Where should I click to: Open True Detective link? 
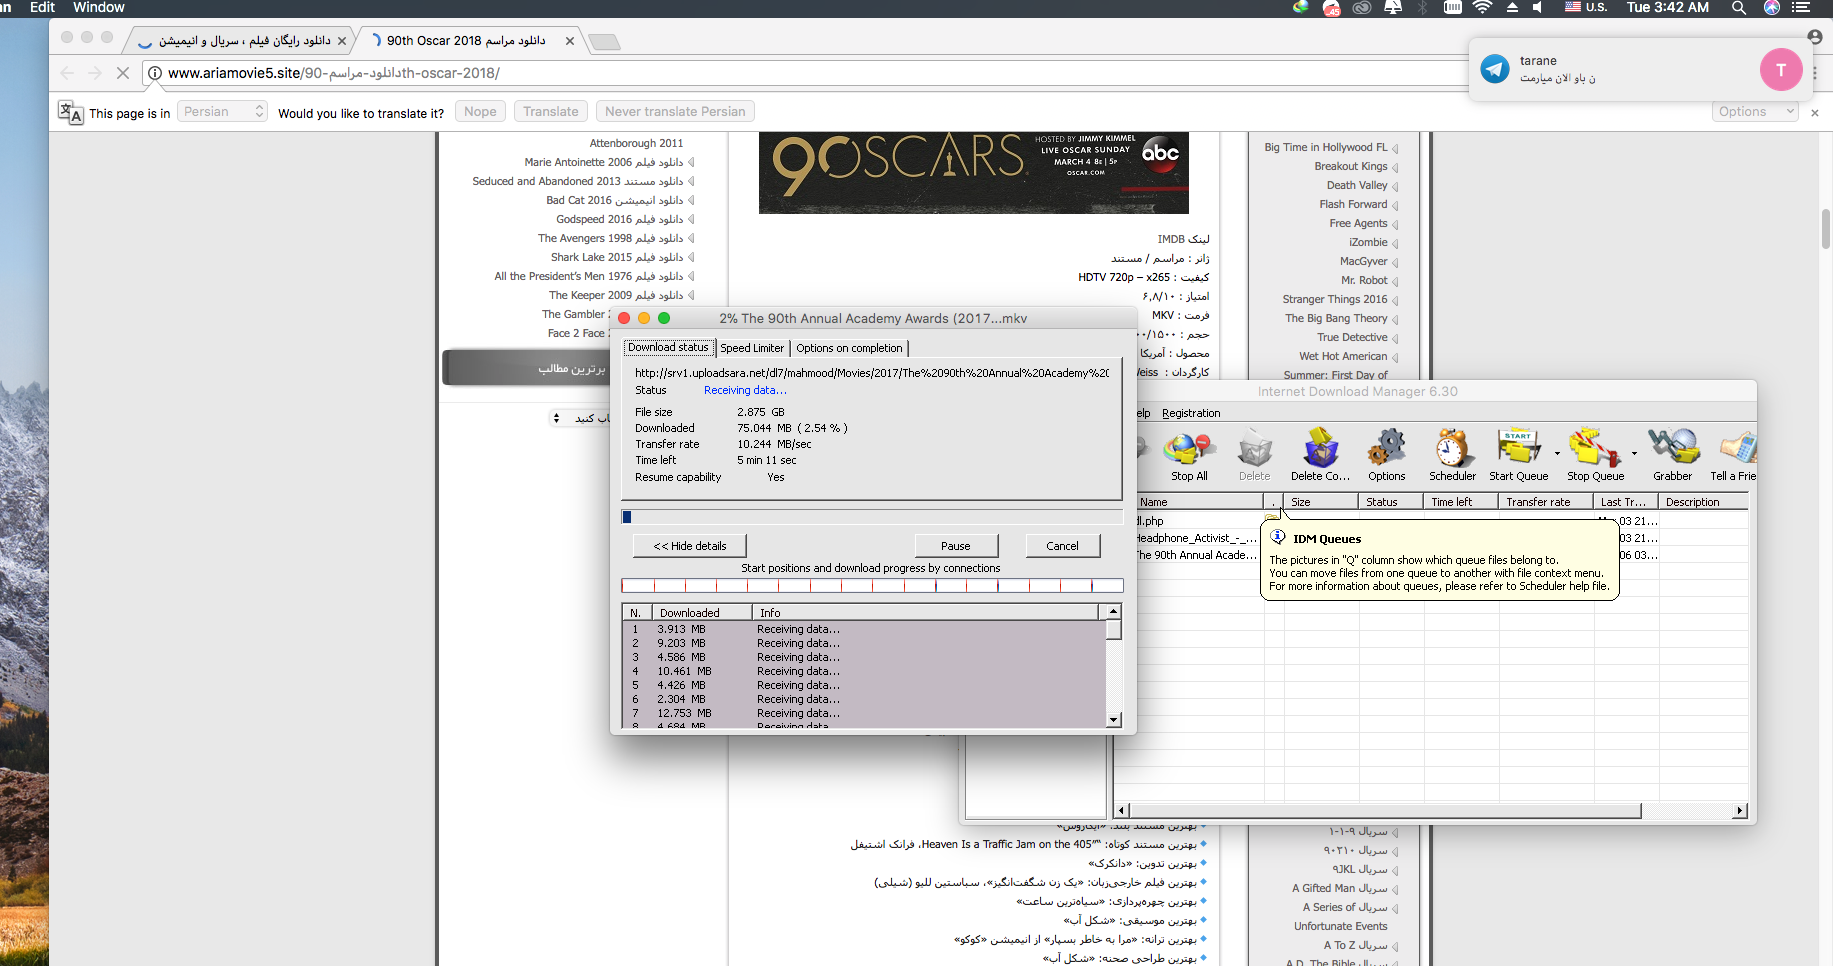pyautogui.click(x=1352, y=337)
